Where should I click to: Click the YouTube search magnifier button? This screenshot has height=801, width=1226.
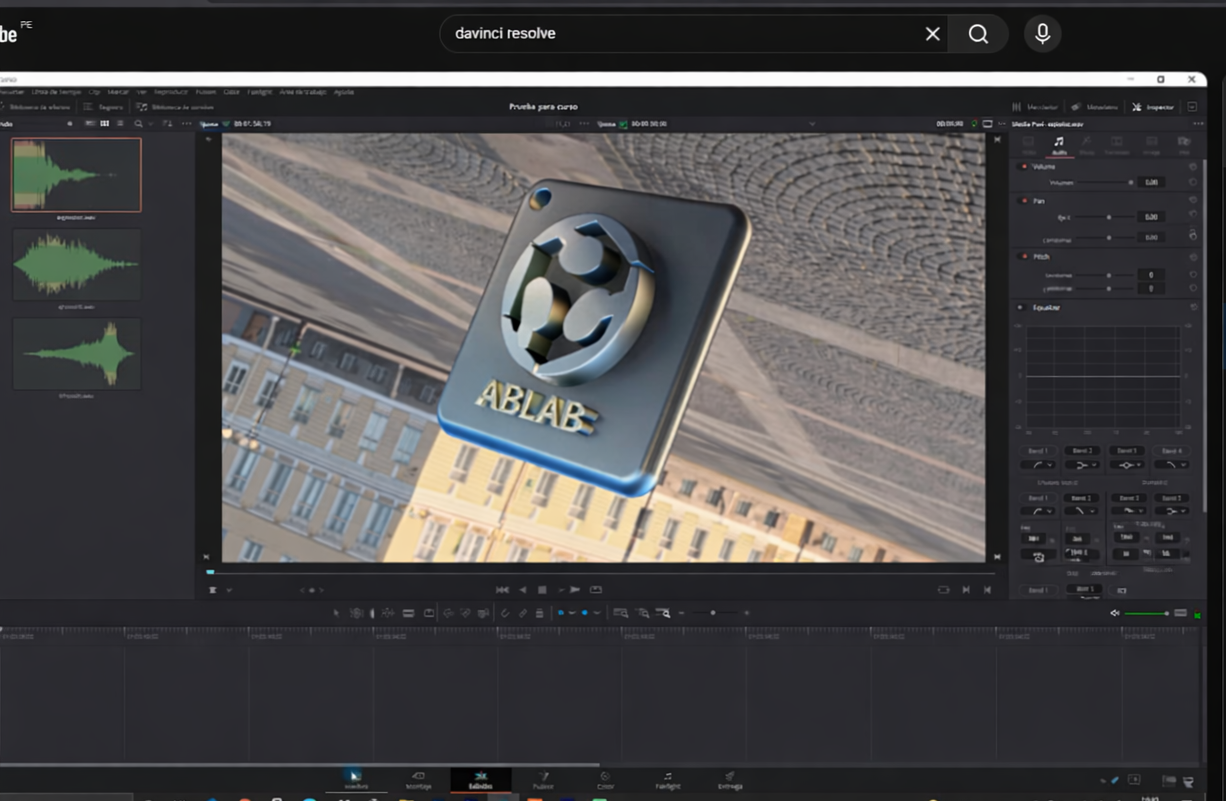pos(978,34)
